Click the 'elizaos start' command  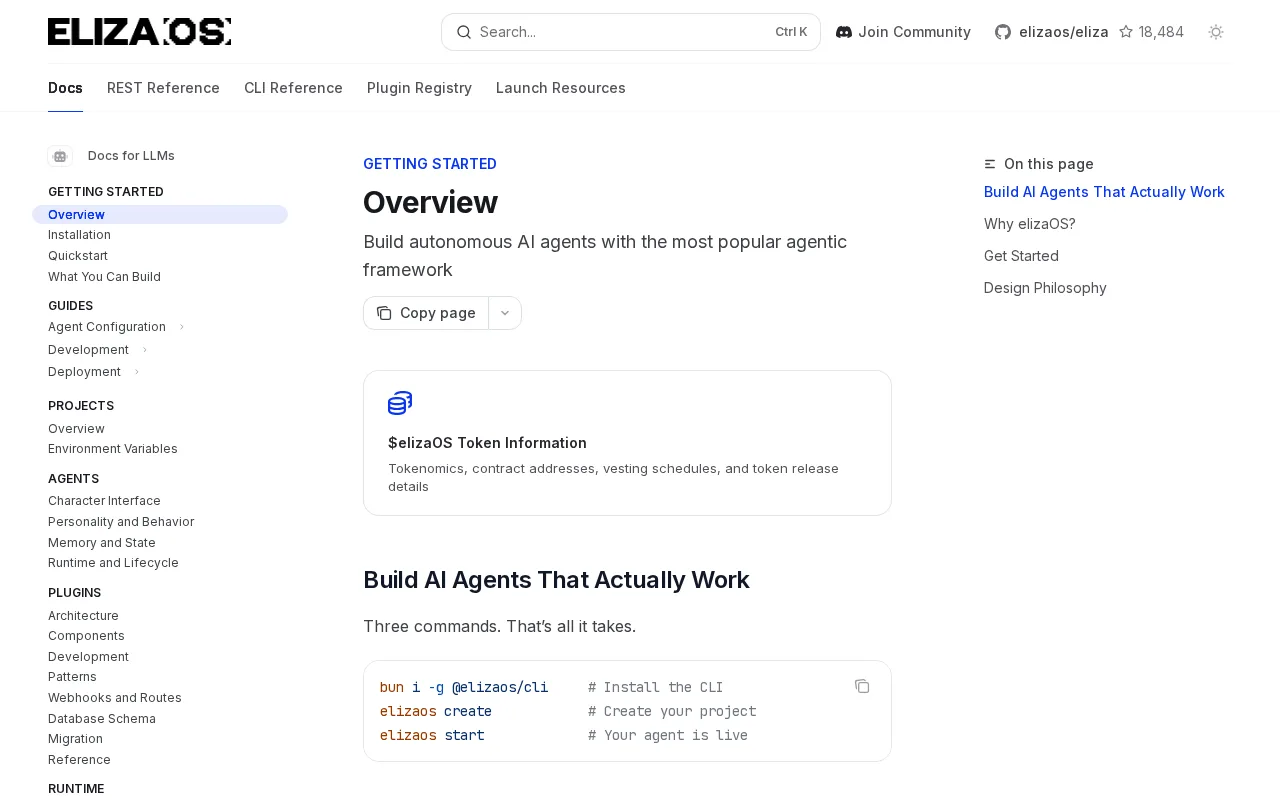pos(432,735)
